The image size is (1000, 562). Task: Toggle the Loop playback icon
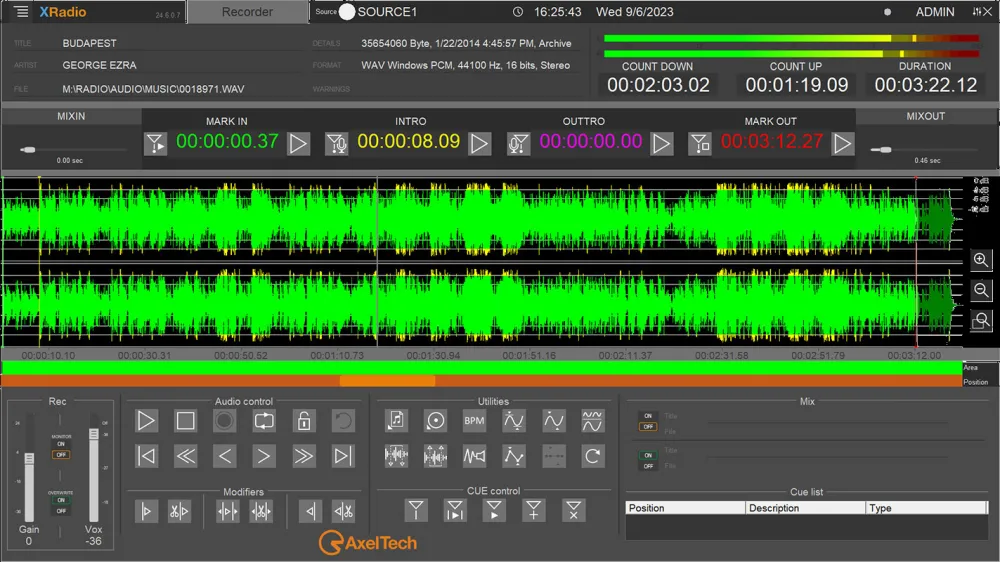pyautogui.click(x=264, y=421)
